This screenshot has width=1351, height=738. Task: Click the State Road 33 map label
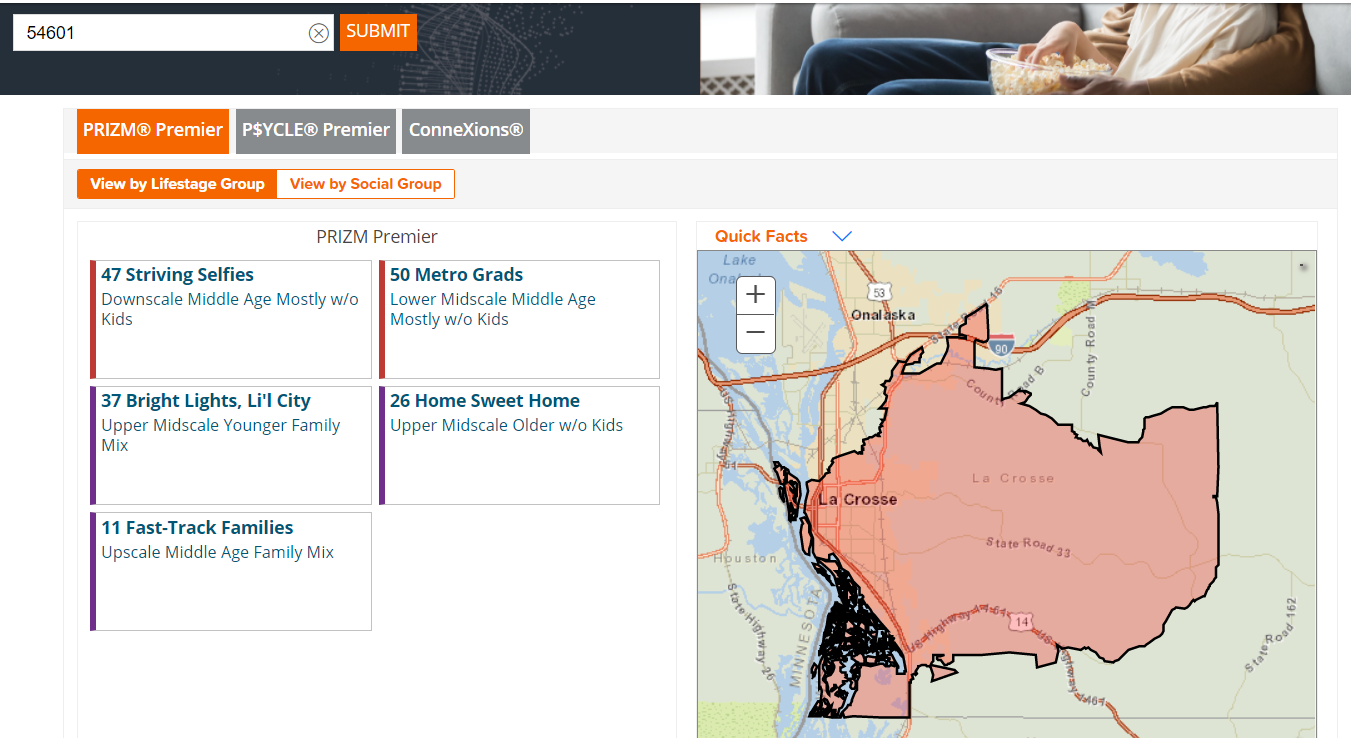pyautogui.click(x=1028, y=548)
